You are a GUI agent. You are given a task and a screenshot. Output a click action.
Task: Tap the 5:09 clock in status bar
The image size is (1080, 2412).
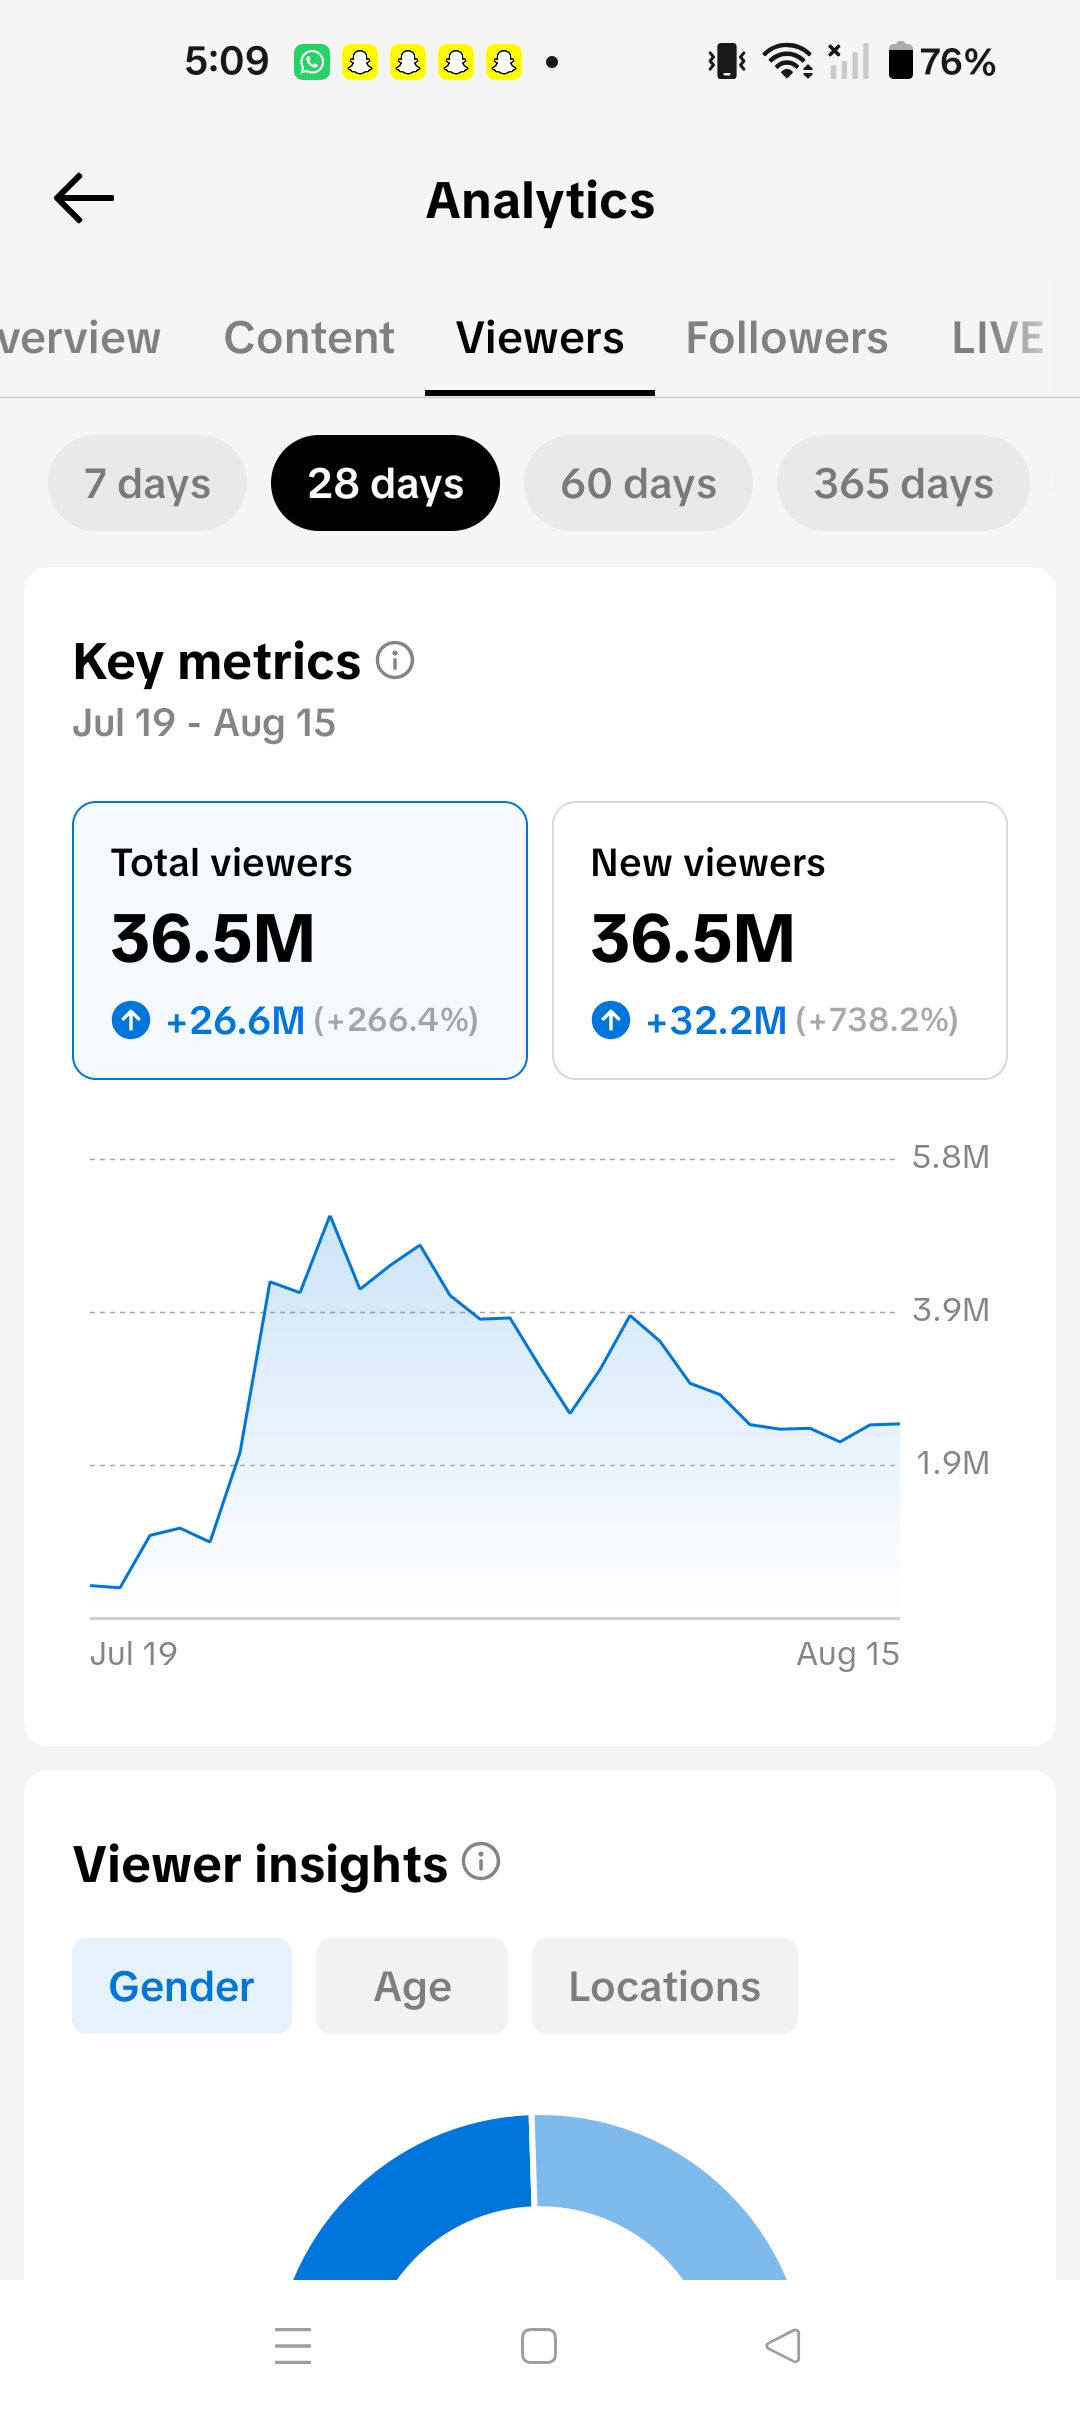(x=227, y=62)
